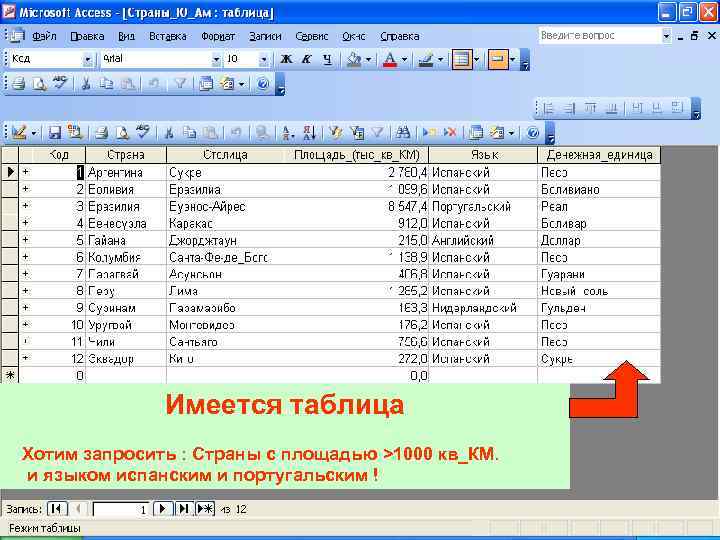
Task: Apply red font color letter A
Action: [390, 59]
